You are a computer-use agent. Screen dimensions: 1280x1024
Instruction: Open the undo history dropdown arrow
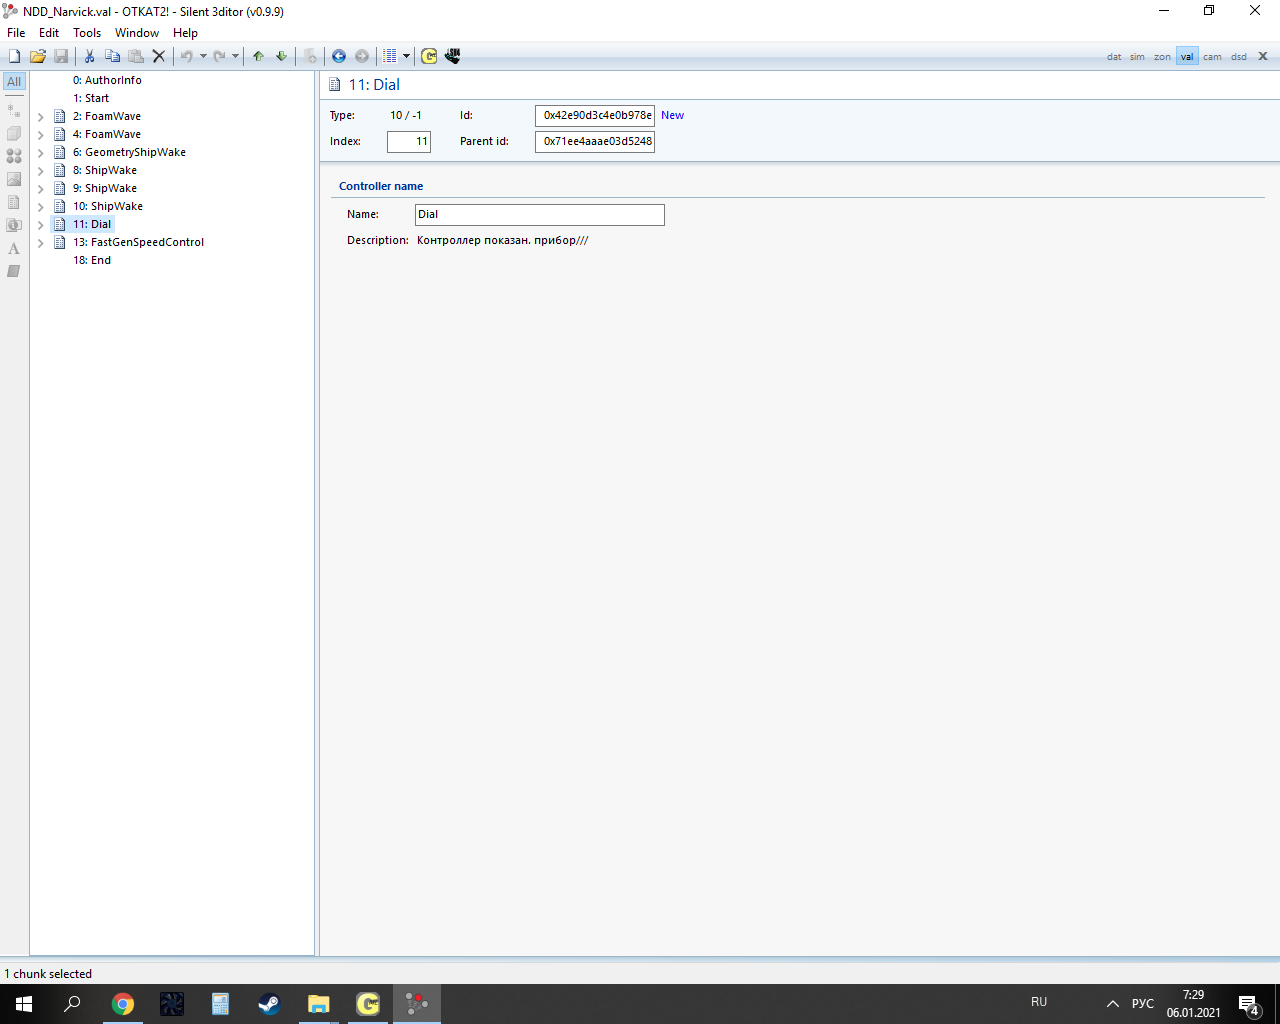pos(203,56)
